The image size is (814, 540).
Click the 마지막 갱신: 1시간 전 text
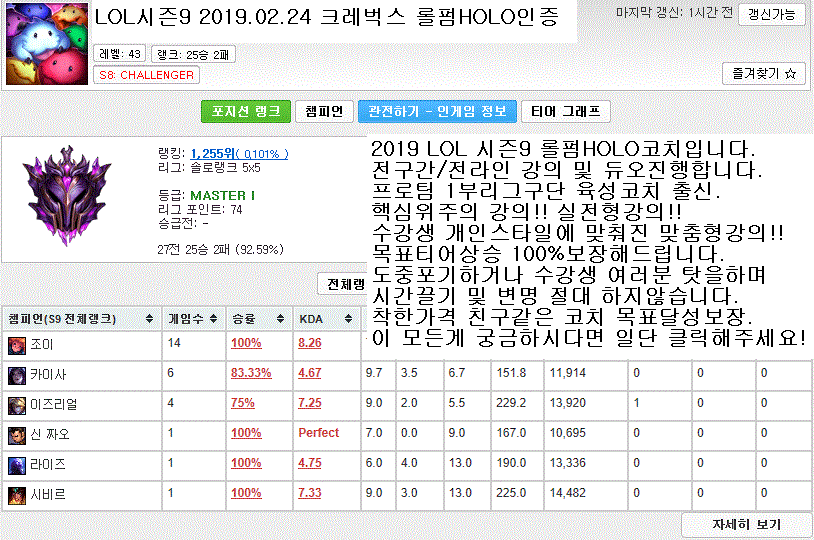(674, 13)
